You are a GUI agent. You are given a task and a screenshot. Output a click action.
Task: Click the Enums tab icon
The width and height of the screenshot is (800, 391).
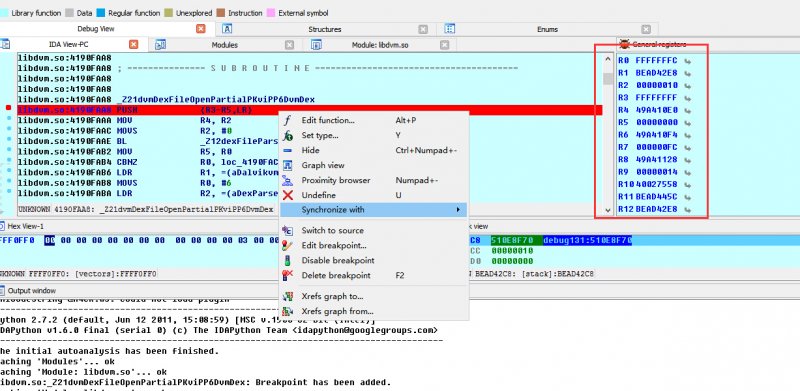449,29
